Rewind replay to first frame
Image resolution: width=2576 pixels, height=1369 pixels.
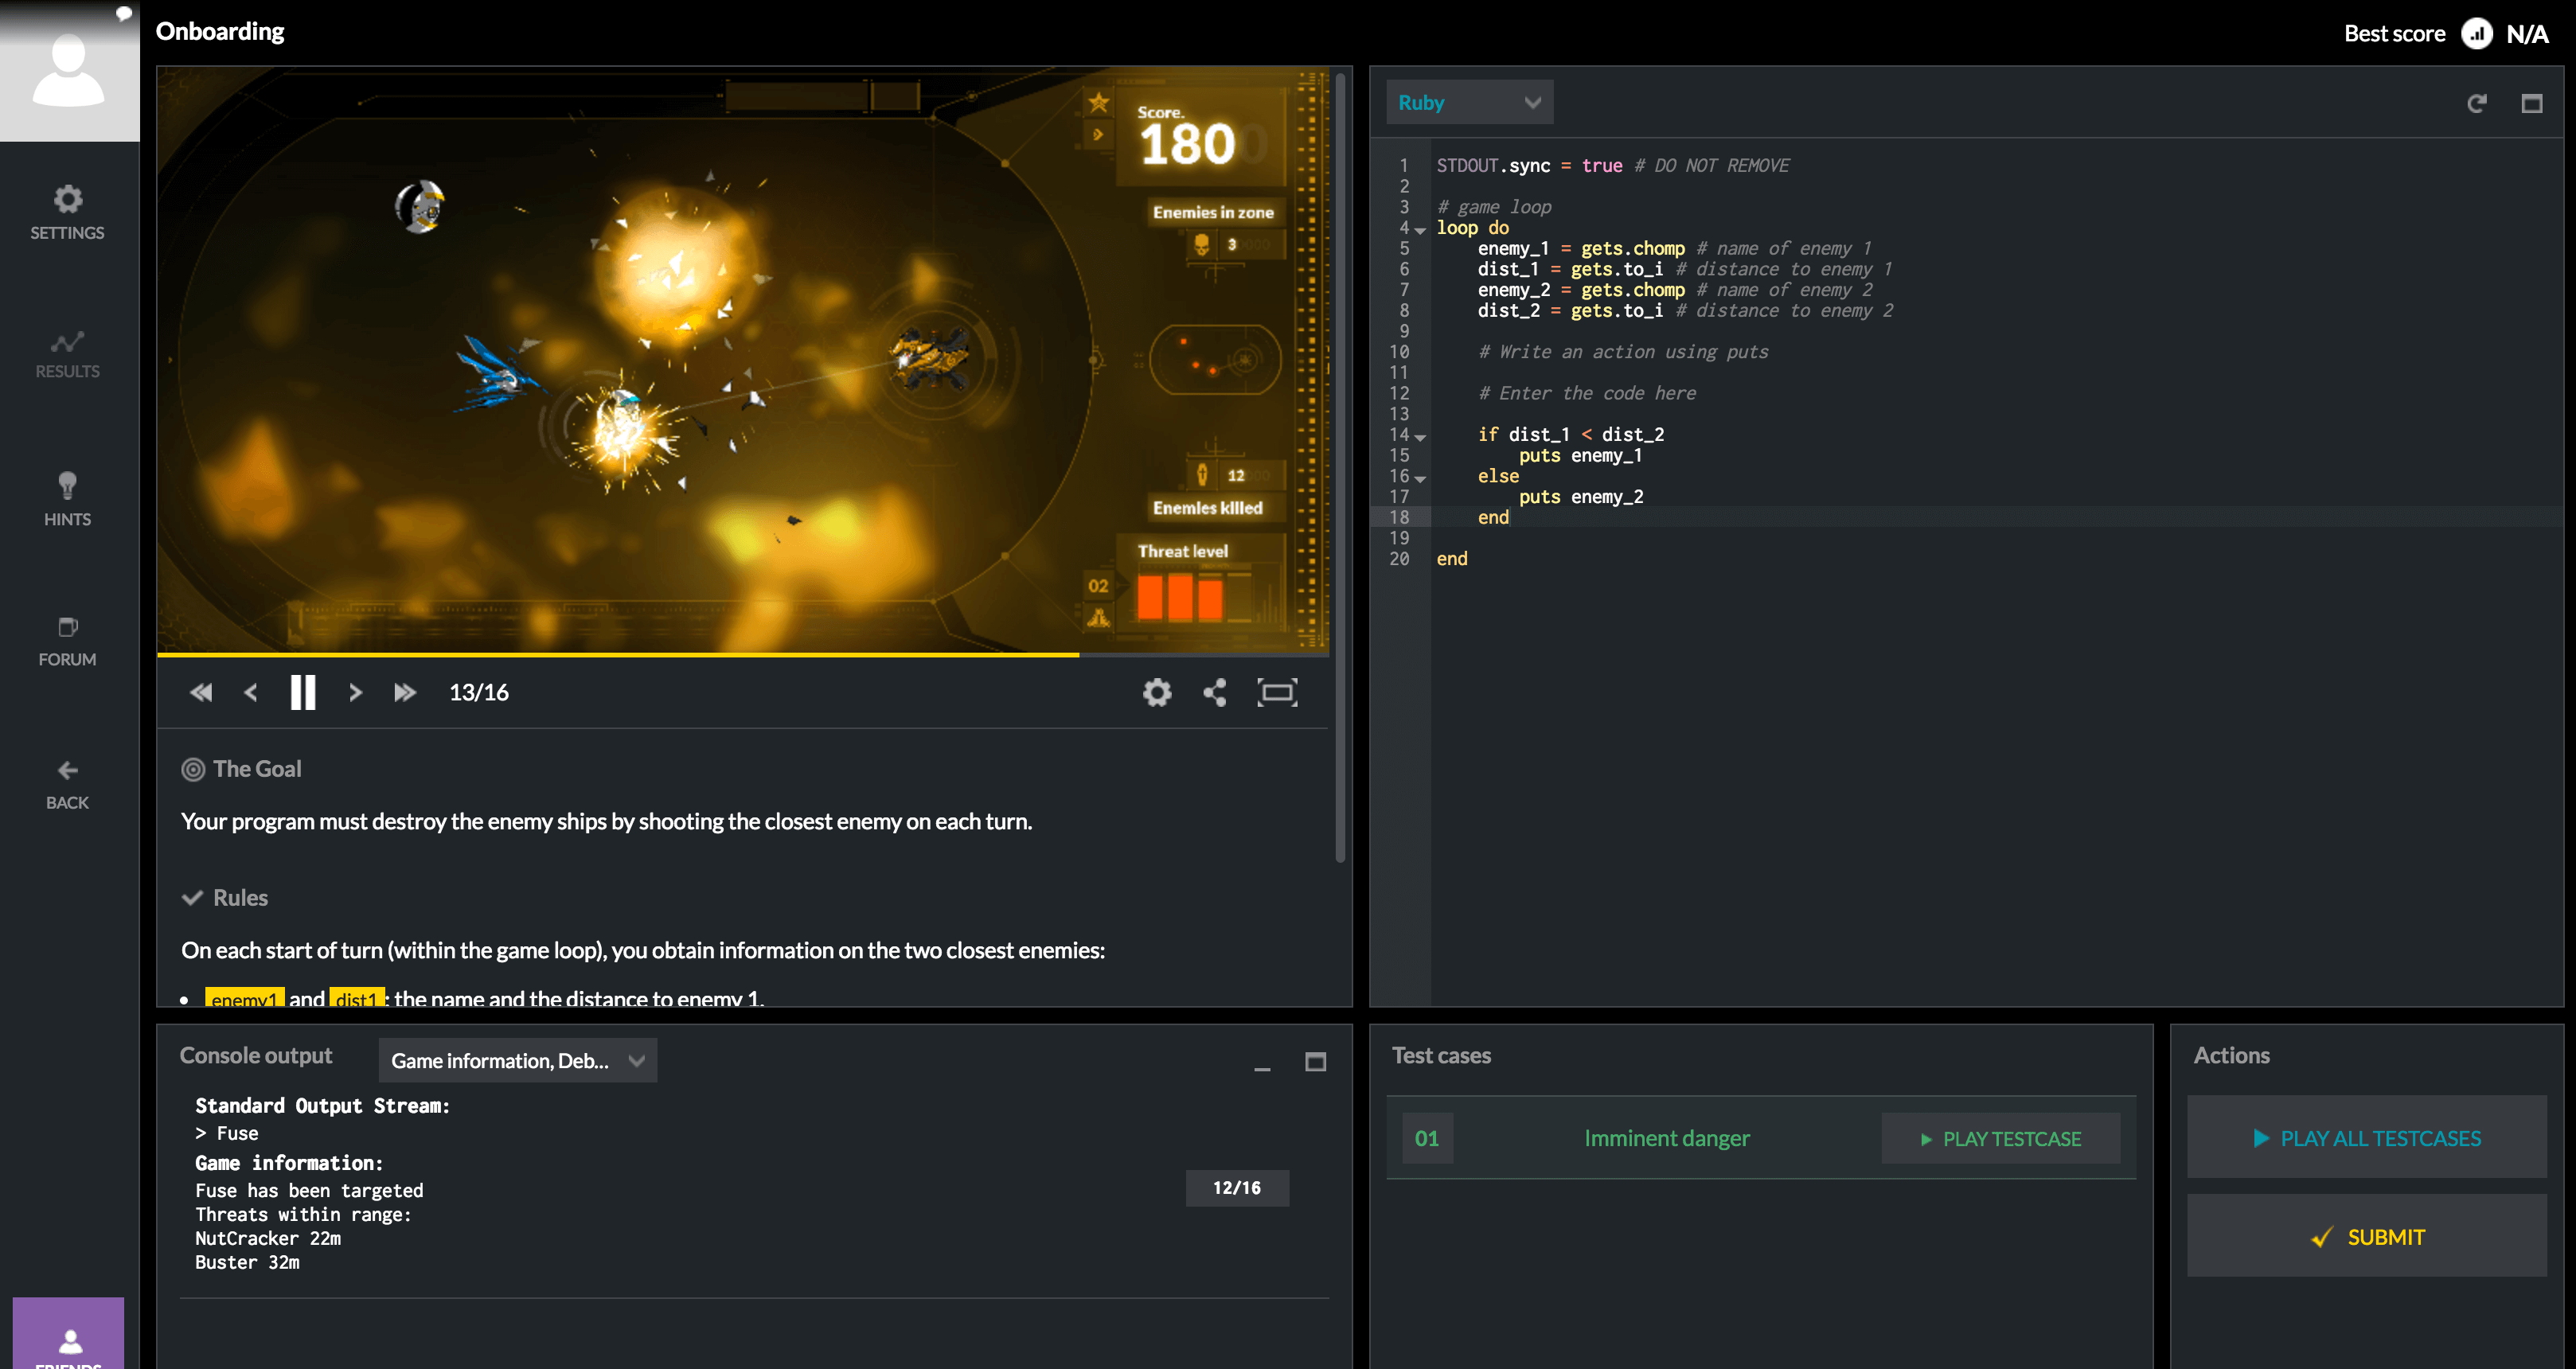point(201,692)
